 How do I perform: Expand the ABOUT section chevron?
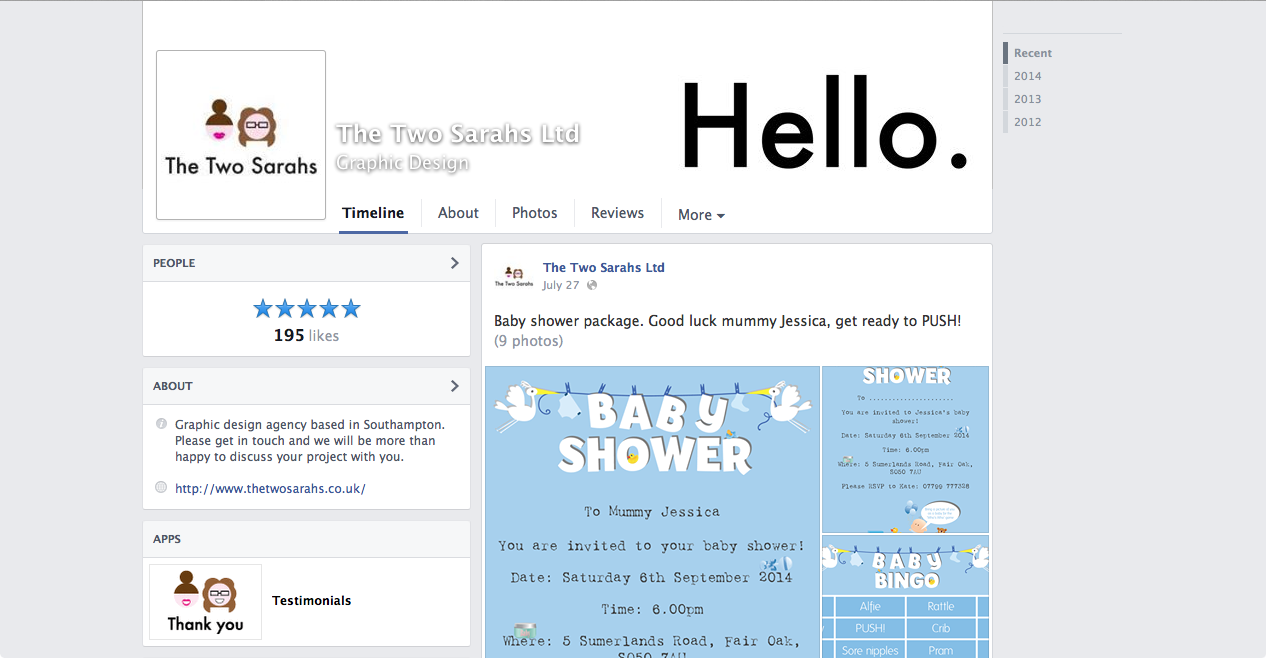pyautogui.click(x=454, y=386)
